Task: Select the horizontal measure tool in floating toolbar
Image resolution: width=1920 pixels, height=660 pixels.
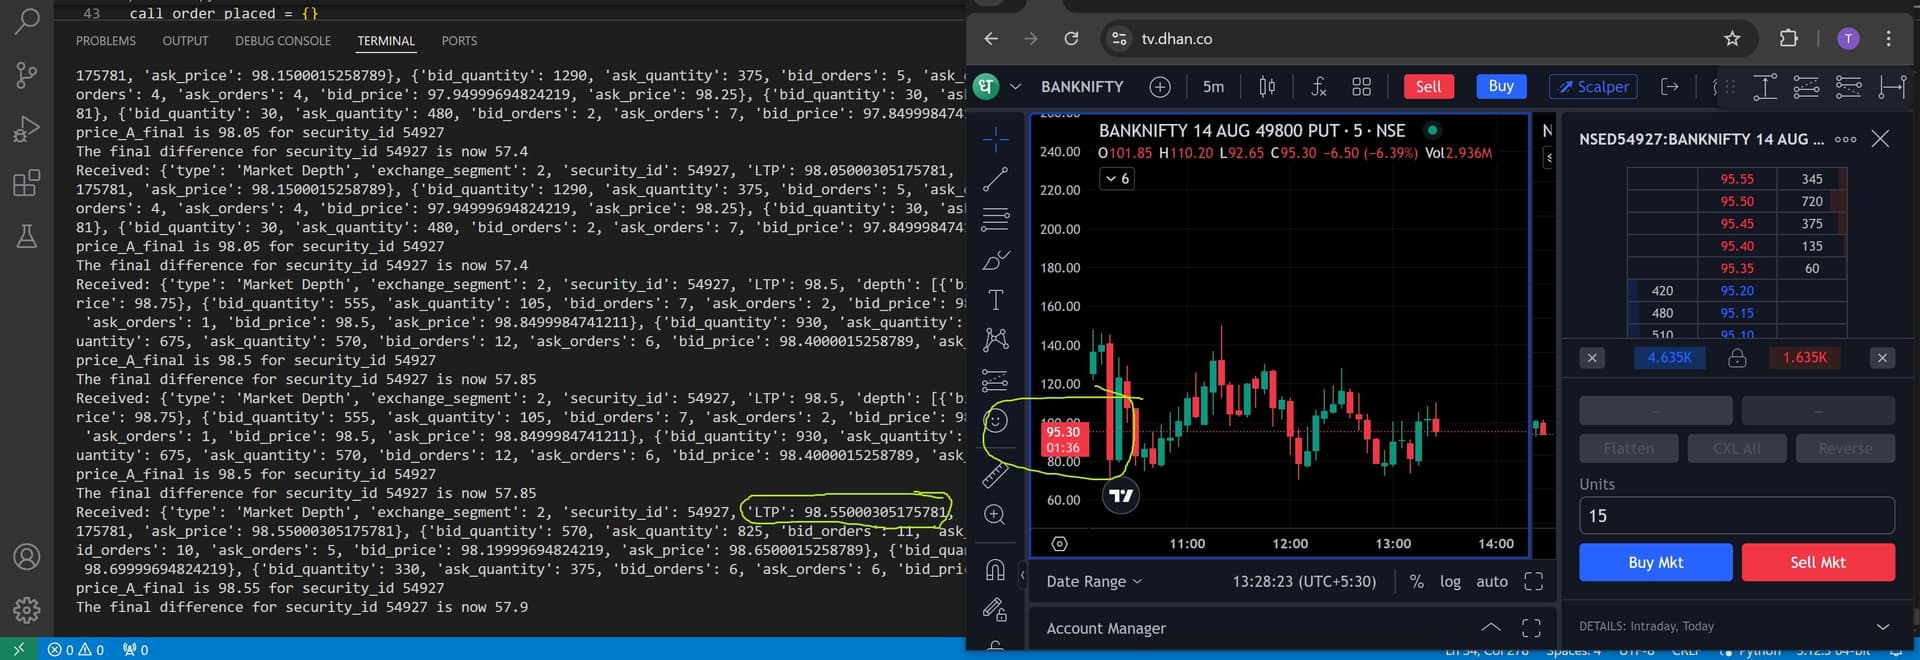Action: (1892, 87)
